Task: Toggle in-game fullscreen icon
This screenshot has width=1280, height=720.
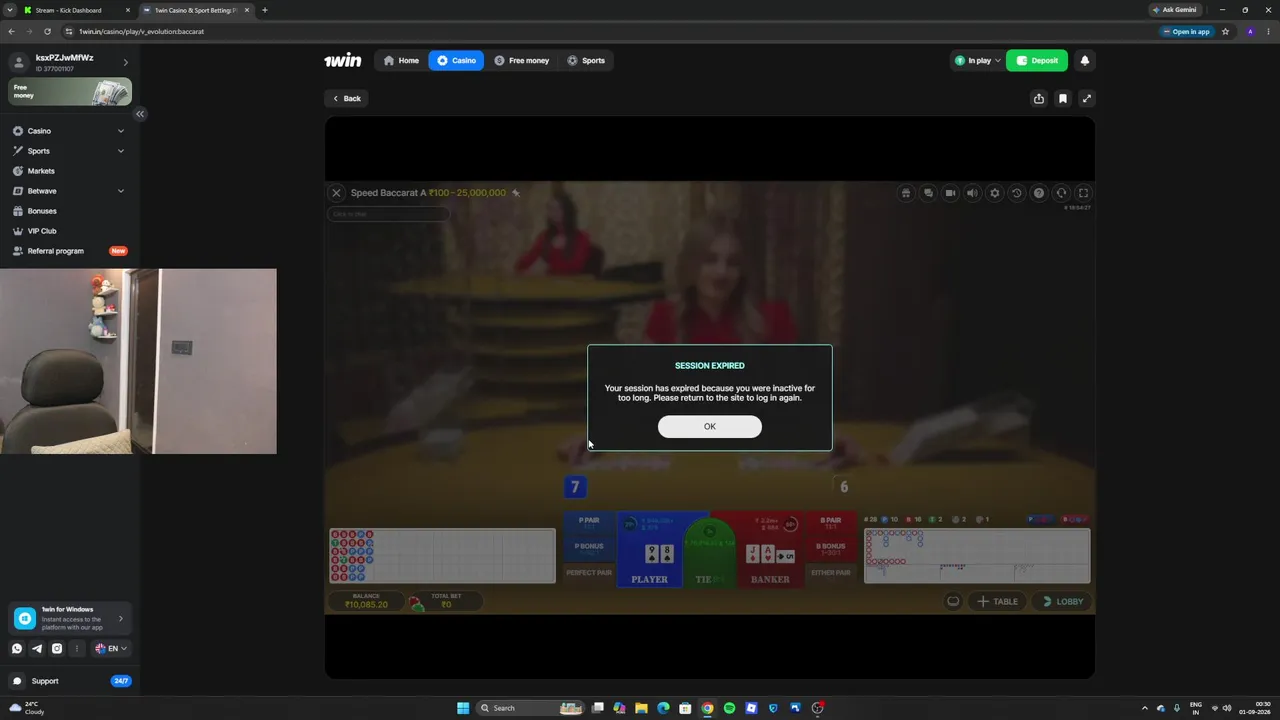Action: (x=1083, y=193)
